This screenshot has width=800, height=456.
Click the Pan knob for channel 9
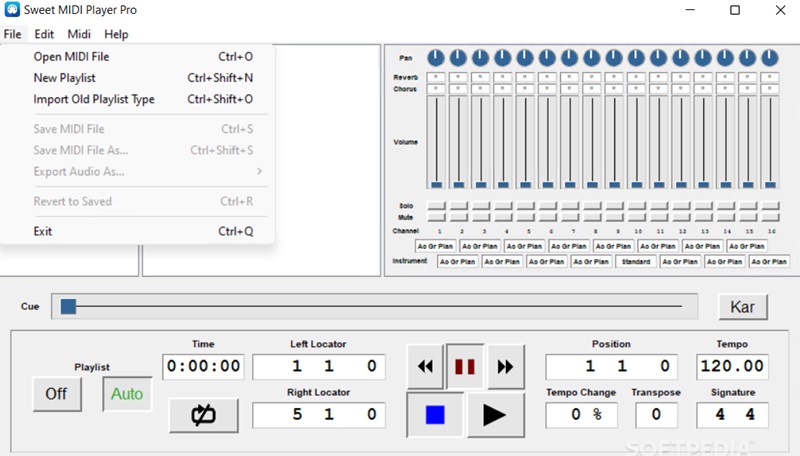pos(614,58)
